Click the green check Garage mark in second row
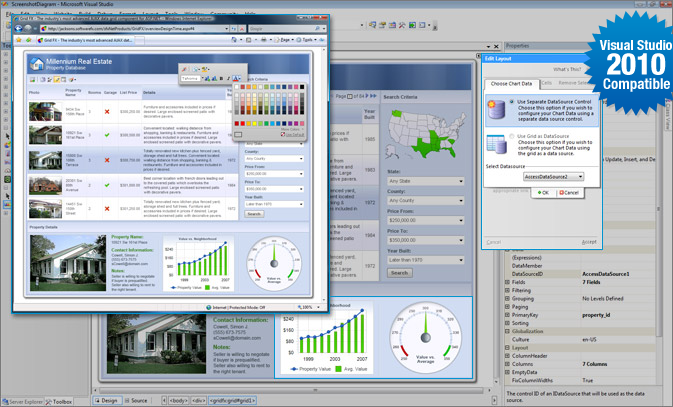Screen dimensions: 673x407 [107, 135]
